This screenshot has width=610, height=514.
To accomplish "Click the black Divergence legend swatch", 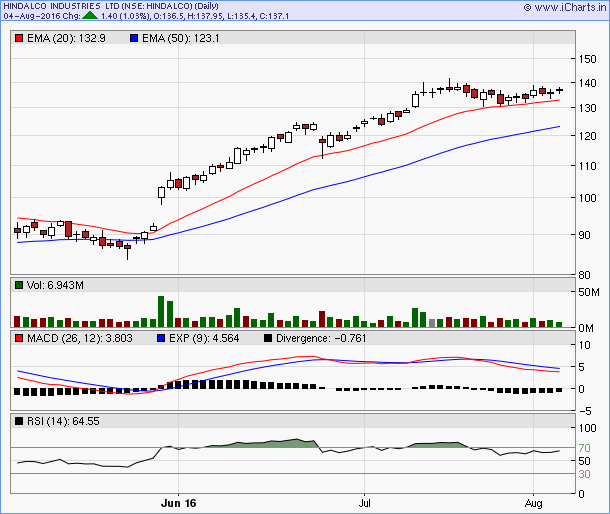I will [268, 339].
